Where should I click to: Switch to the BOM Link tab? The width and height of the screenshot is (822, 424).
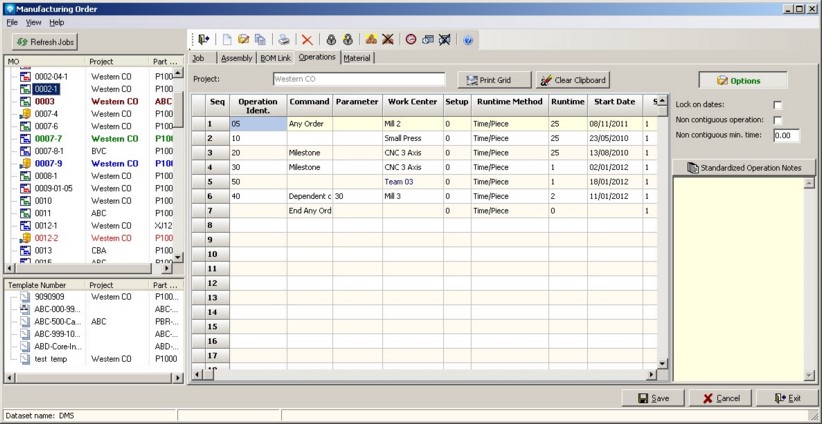[275, 58]
